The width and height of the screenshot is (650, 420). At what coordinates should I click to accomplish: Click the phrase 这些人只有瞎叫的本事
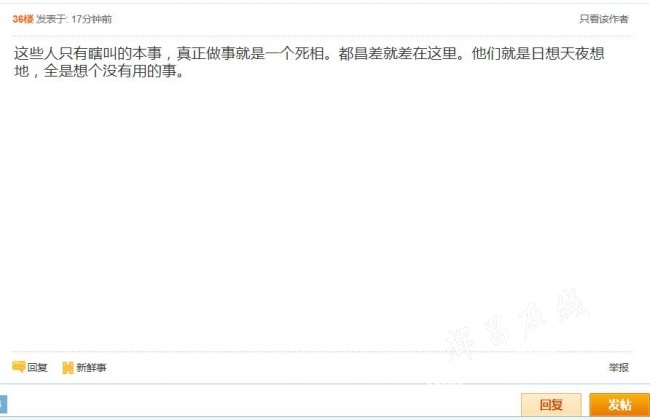[x=87, y=53]
